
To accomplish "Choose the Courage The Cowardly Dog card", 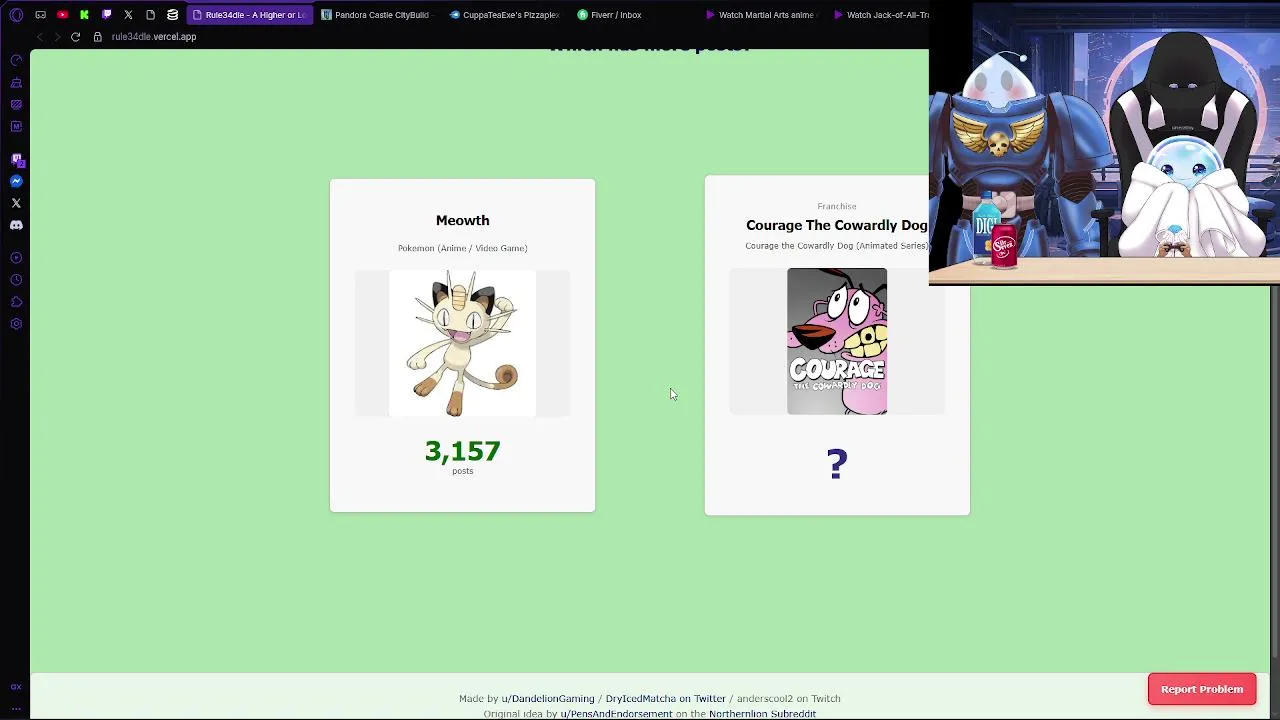I will pos(837,346).
